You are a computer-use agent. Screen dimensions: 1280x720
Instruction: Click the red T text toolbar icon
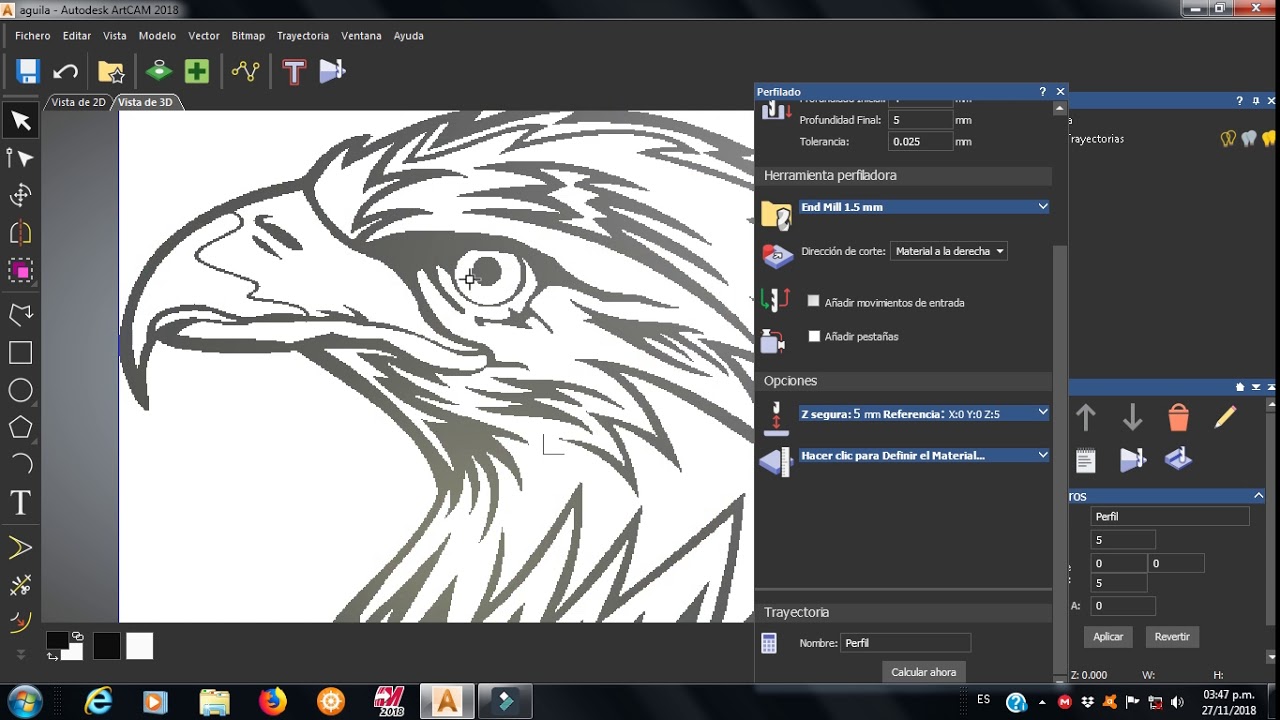294,71
